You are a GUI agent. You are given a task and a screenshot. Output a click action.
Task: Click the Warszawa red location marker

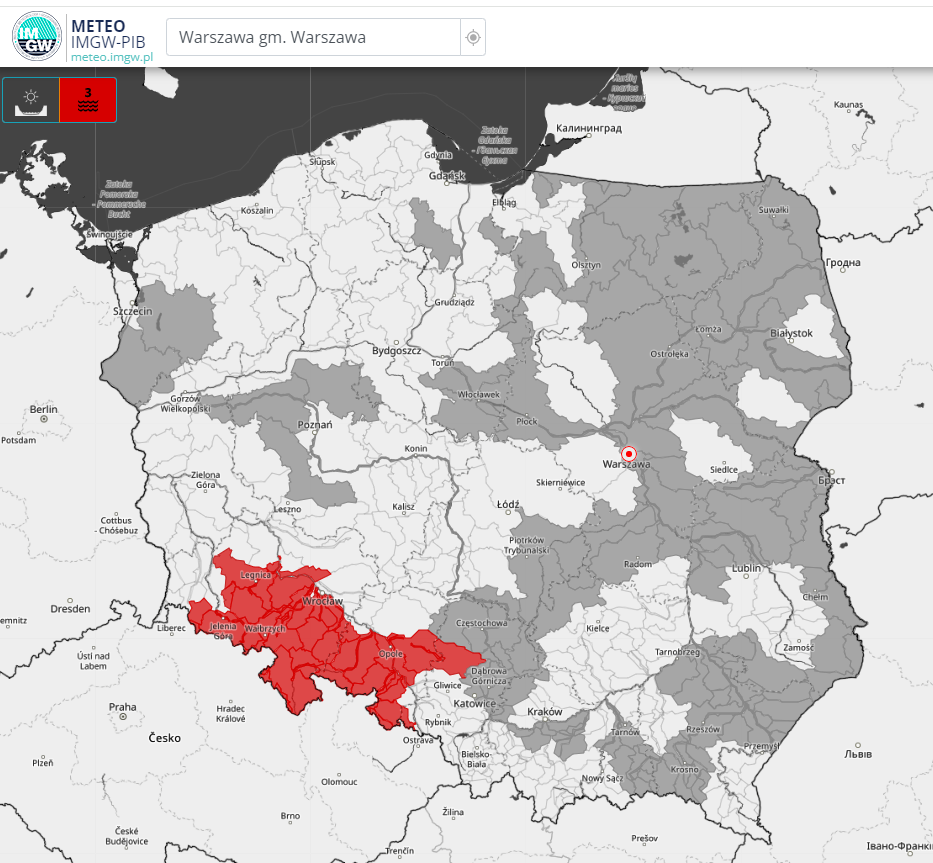629,453
